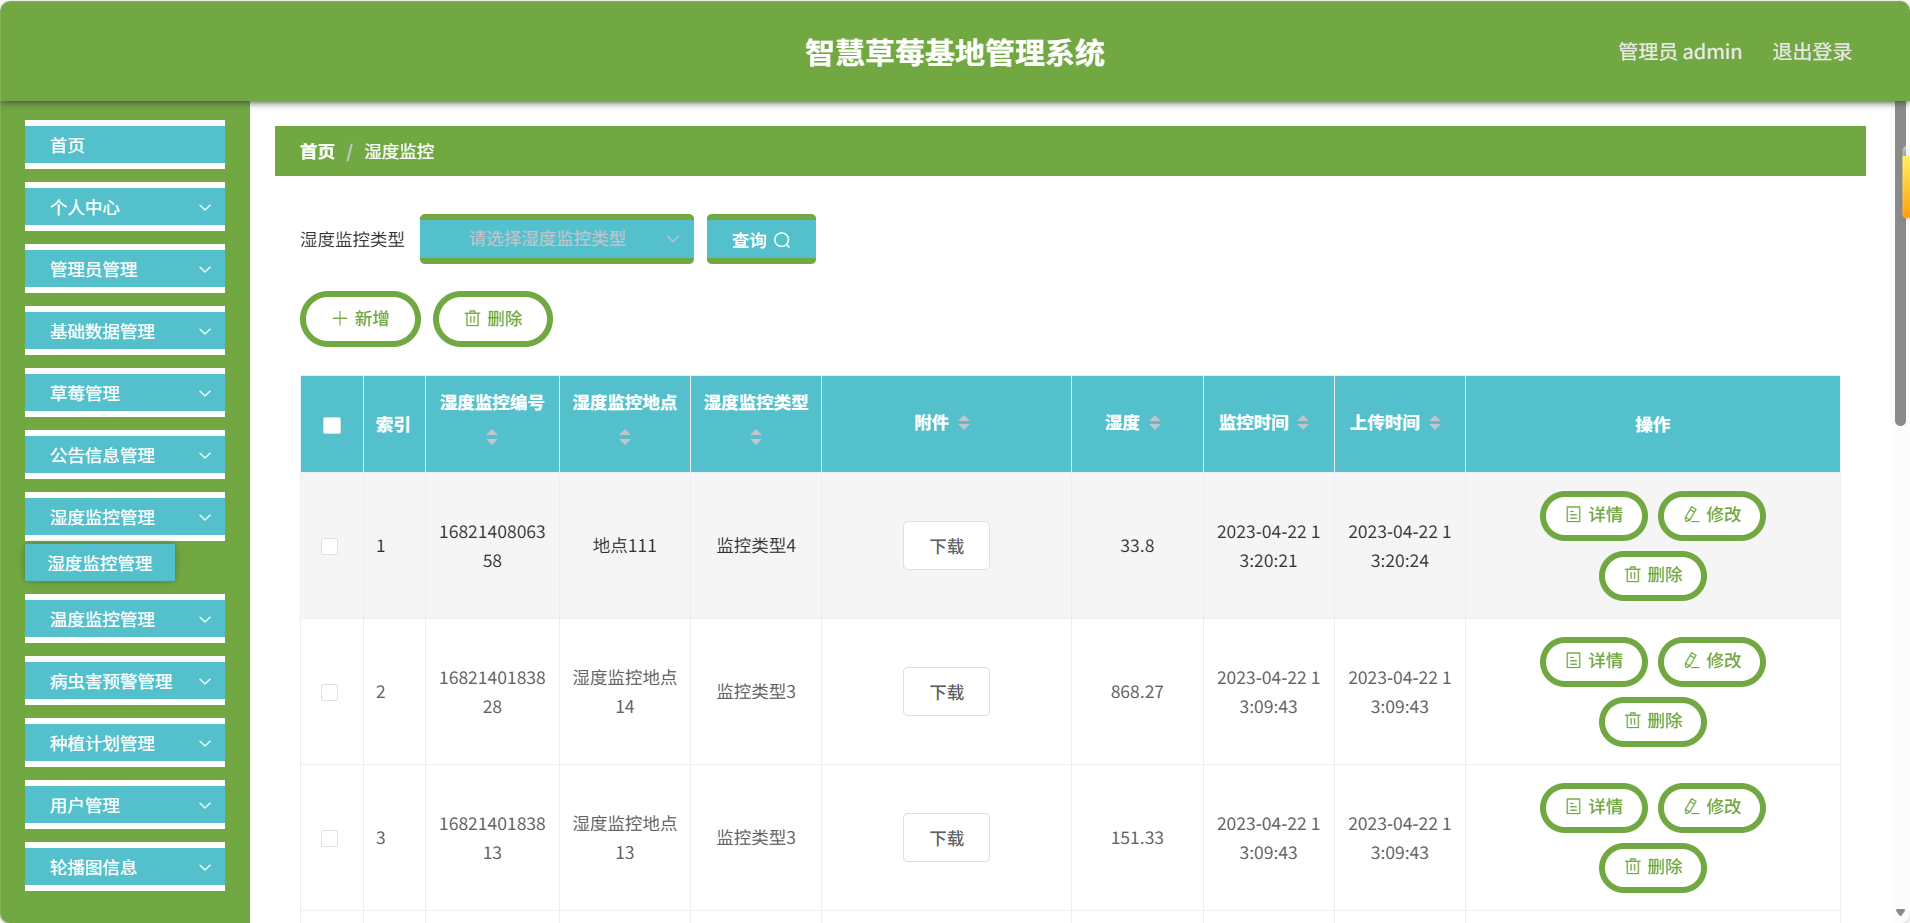Image resolution: width=1910 pixels, height=923 pixels.
Task: Click the 查询 search button
Action: pyautogui.click(x=761, y=239)
